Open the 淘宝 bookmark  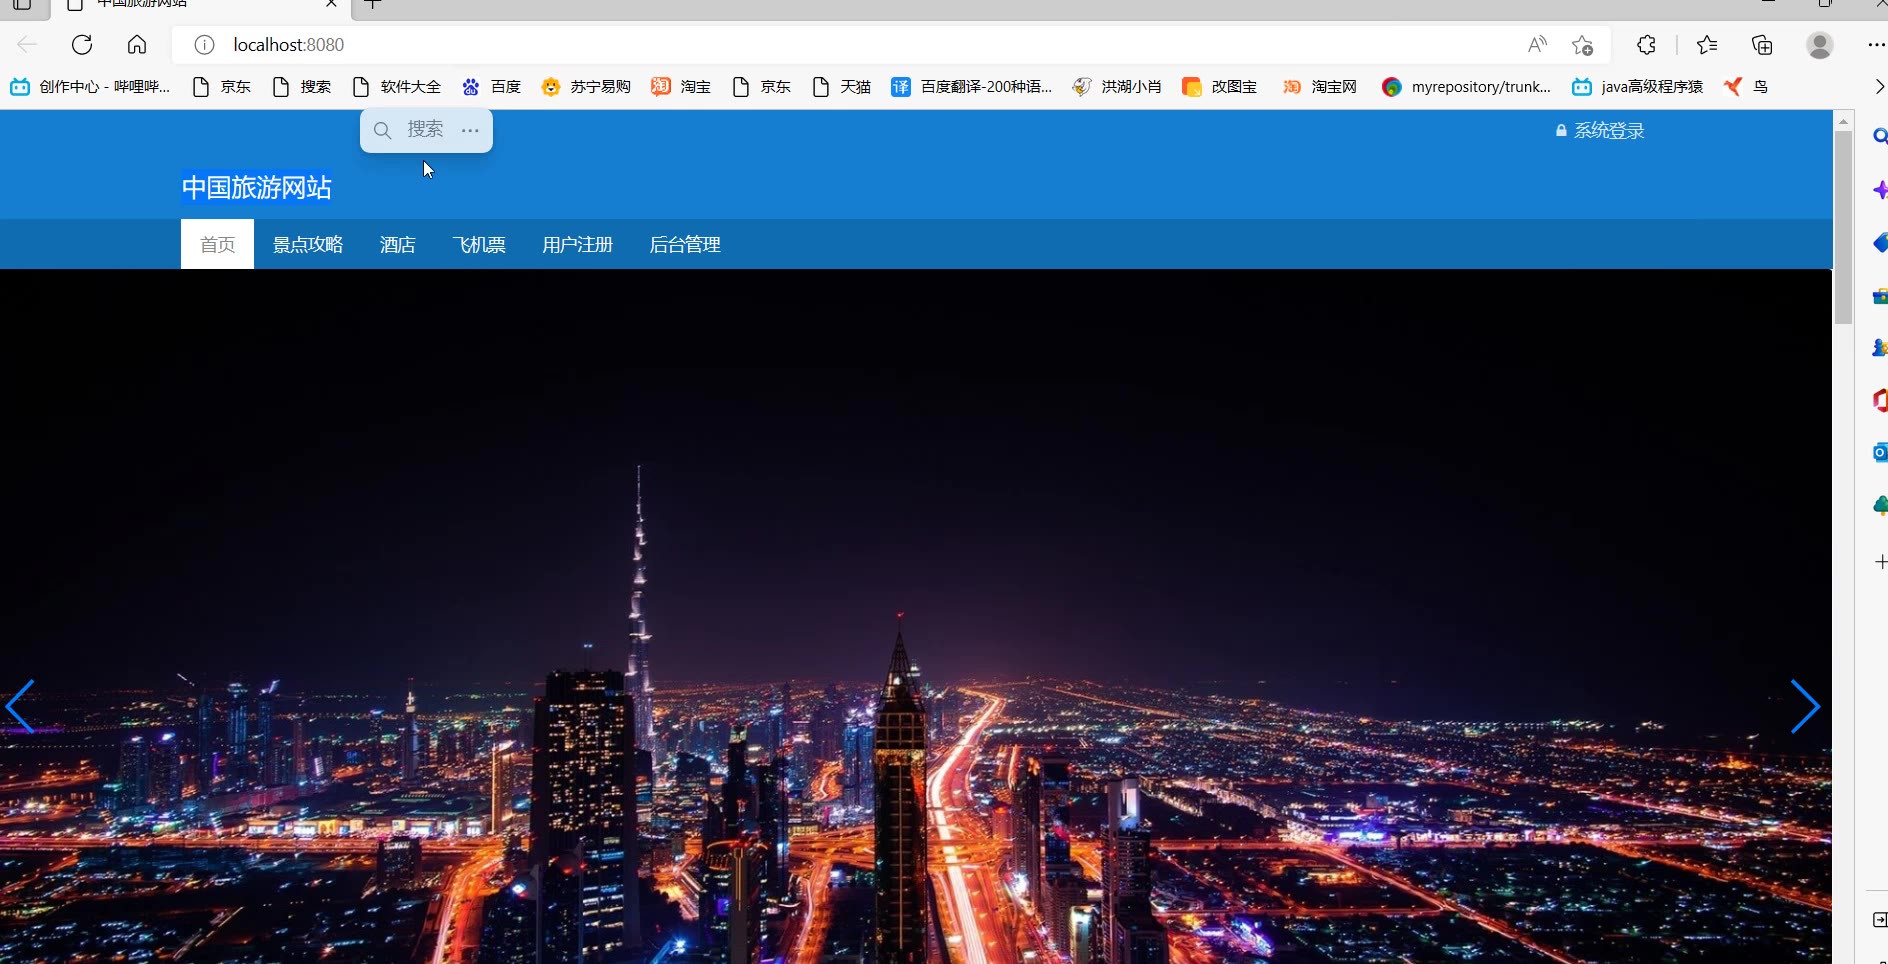point(681,87)
